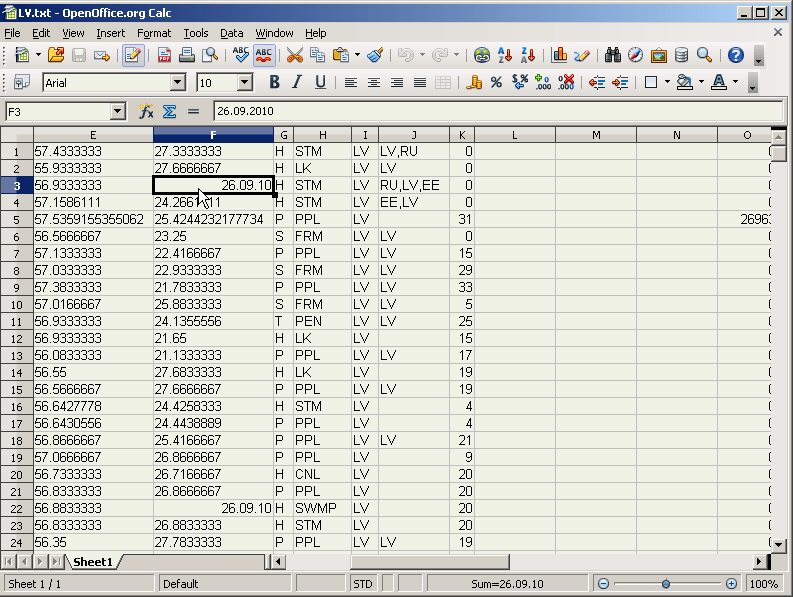The width and height of the screenshot is (793, 597).
Task: Expand the Undo history dropdown arrow
Action: pyautogui.click(x=422, y=55)
